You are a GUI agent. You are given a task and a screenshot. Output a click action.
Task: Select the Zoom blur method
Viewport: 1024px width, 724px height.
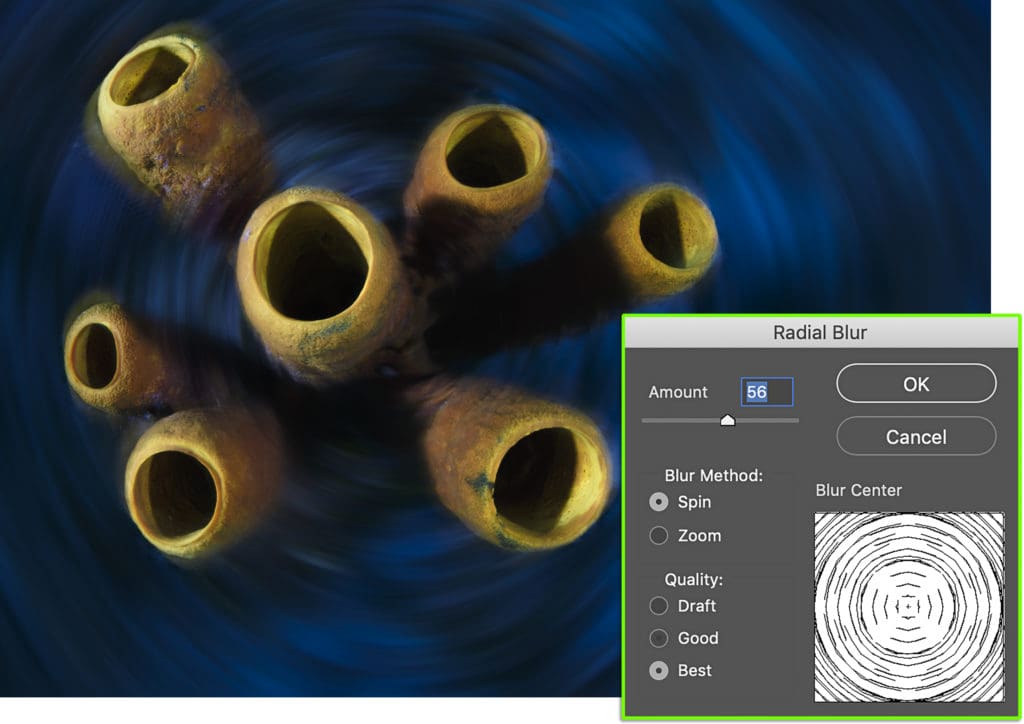659,536
